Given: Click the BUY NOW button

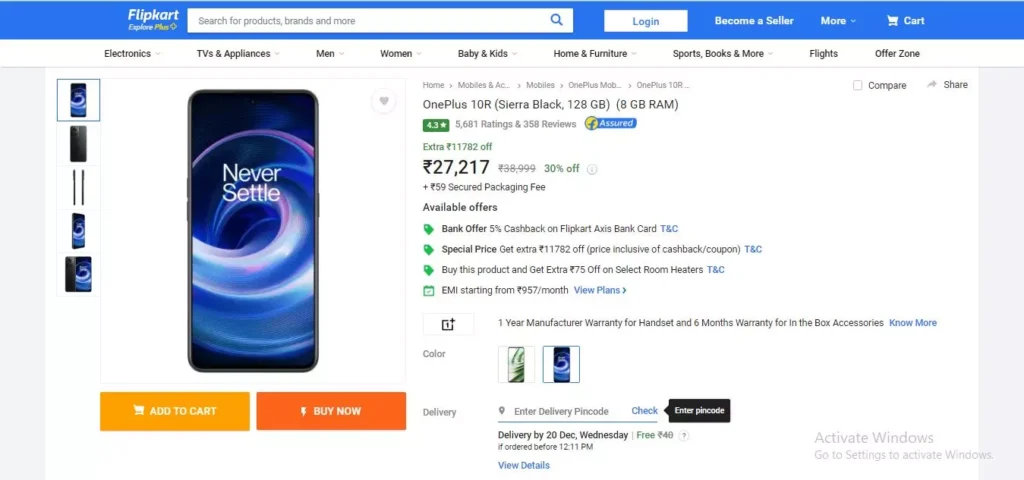Looking at the screenshot, I should pos(331,411).
